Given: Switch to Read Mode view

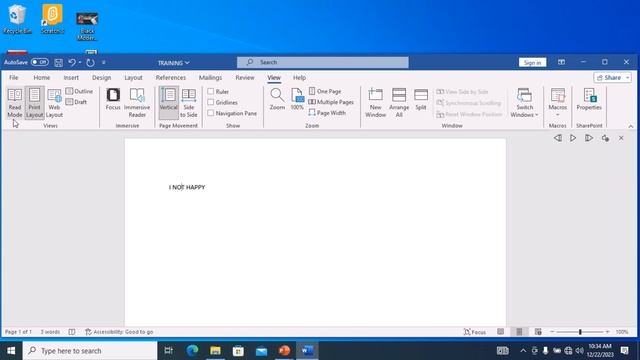Looking at the screenshot, I should 15,103.
